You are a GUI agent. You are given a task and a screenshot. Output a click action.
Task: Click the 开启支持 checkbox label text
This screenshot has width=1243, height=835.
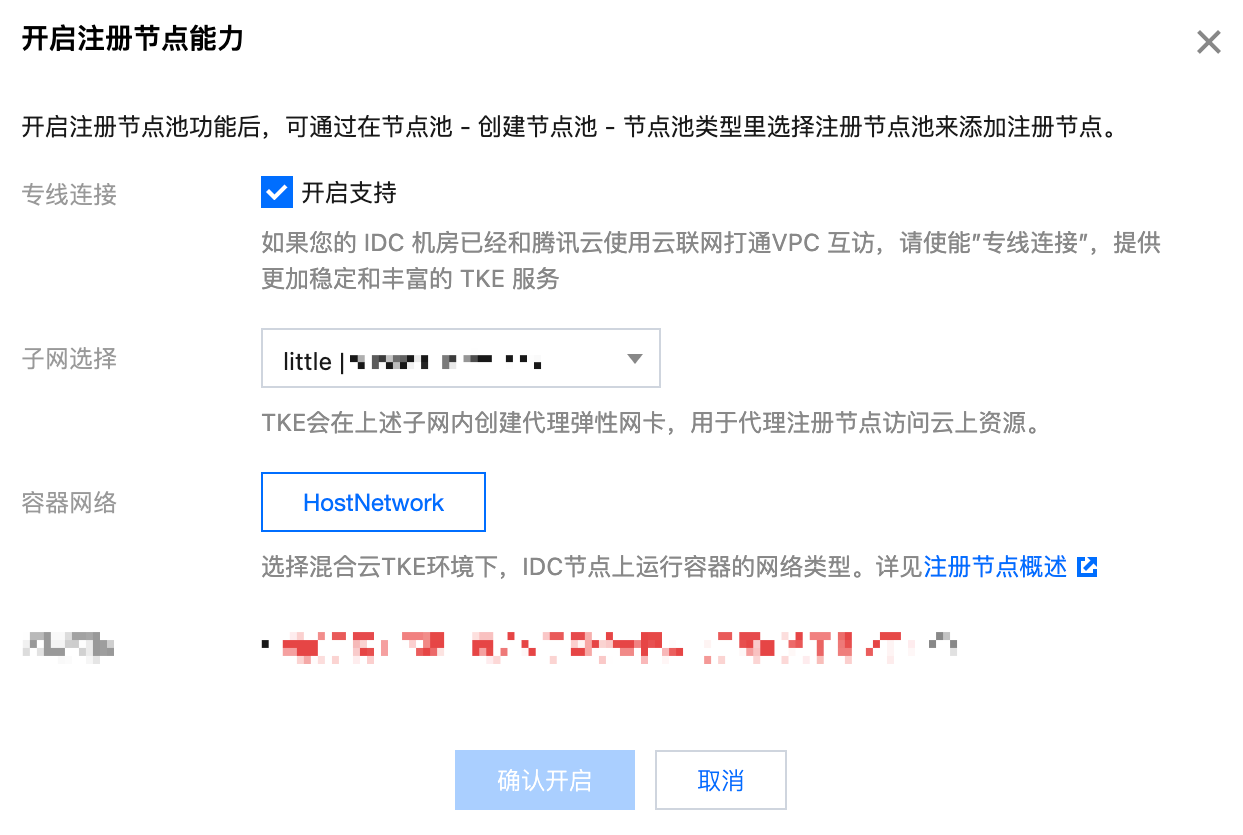click(349, 193)
